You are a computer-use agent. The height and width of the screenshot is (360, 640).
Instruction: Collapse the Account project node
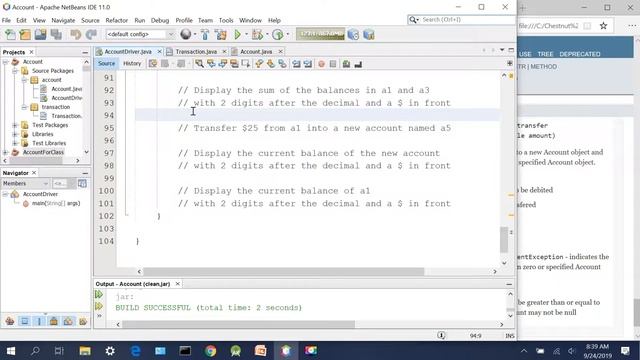coord(5,62)
